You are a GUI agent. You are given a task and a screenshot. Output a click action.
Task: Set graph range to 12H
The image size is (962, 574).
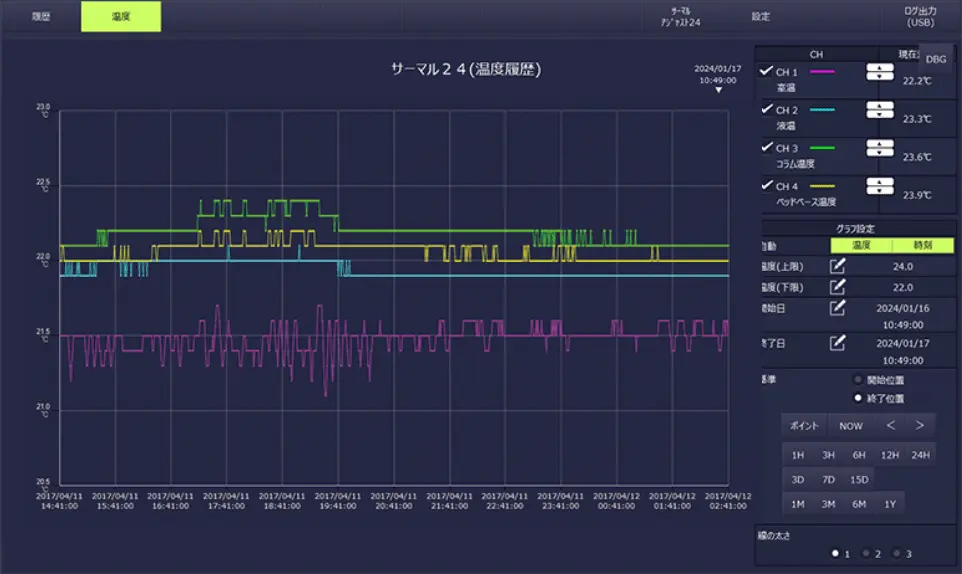(x=890, y=455)
